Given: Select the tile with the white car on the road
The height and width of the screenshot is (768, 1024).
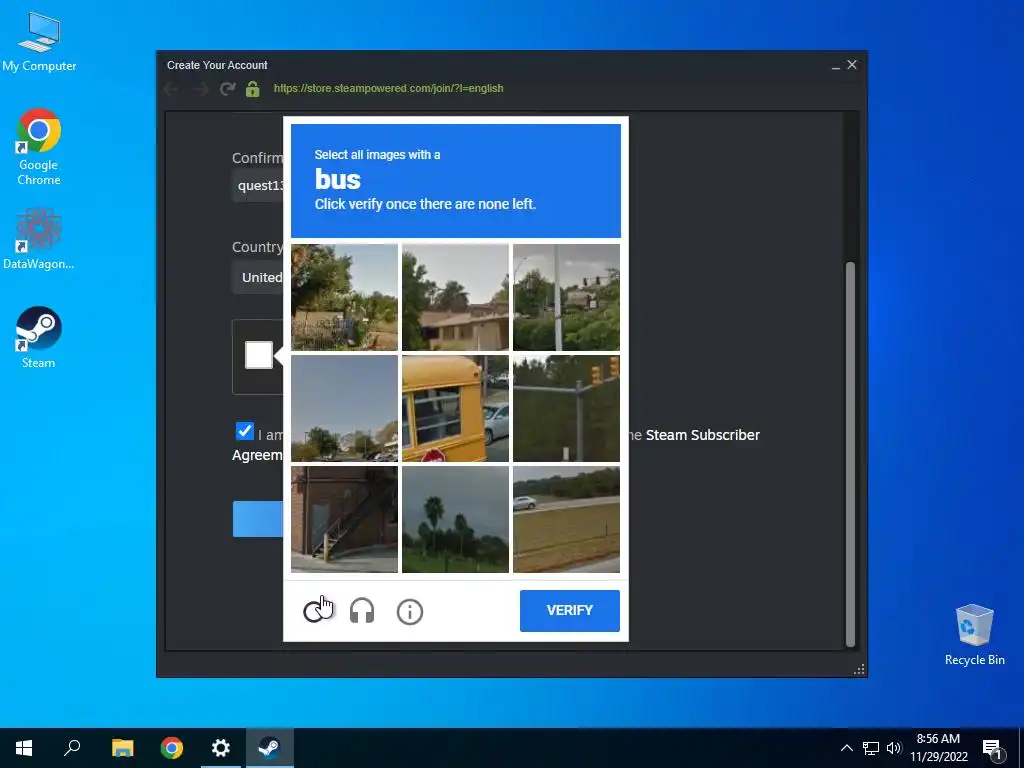Looking at the screenshot, I should pos(566,519).
